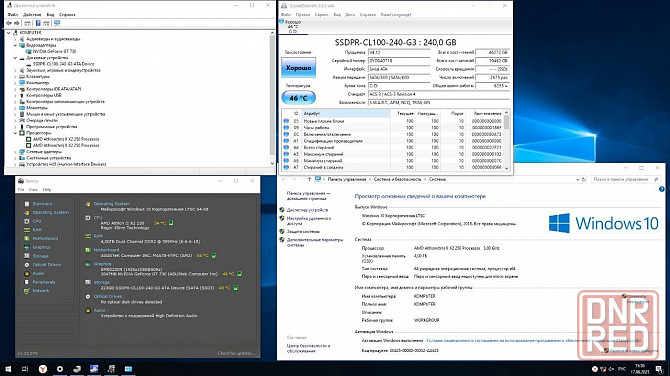Open the View menu in Speccy

pyautogui.click(x=33, y=189)
